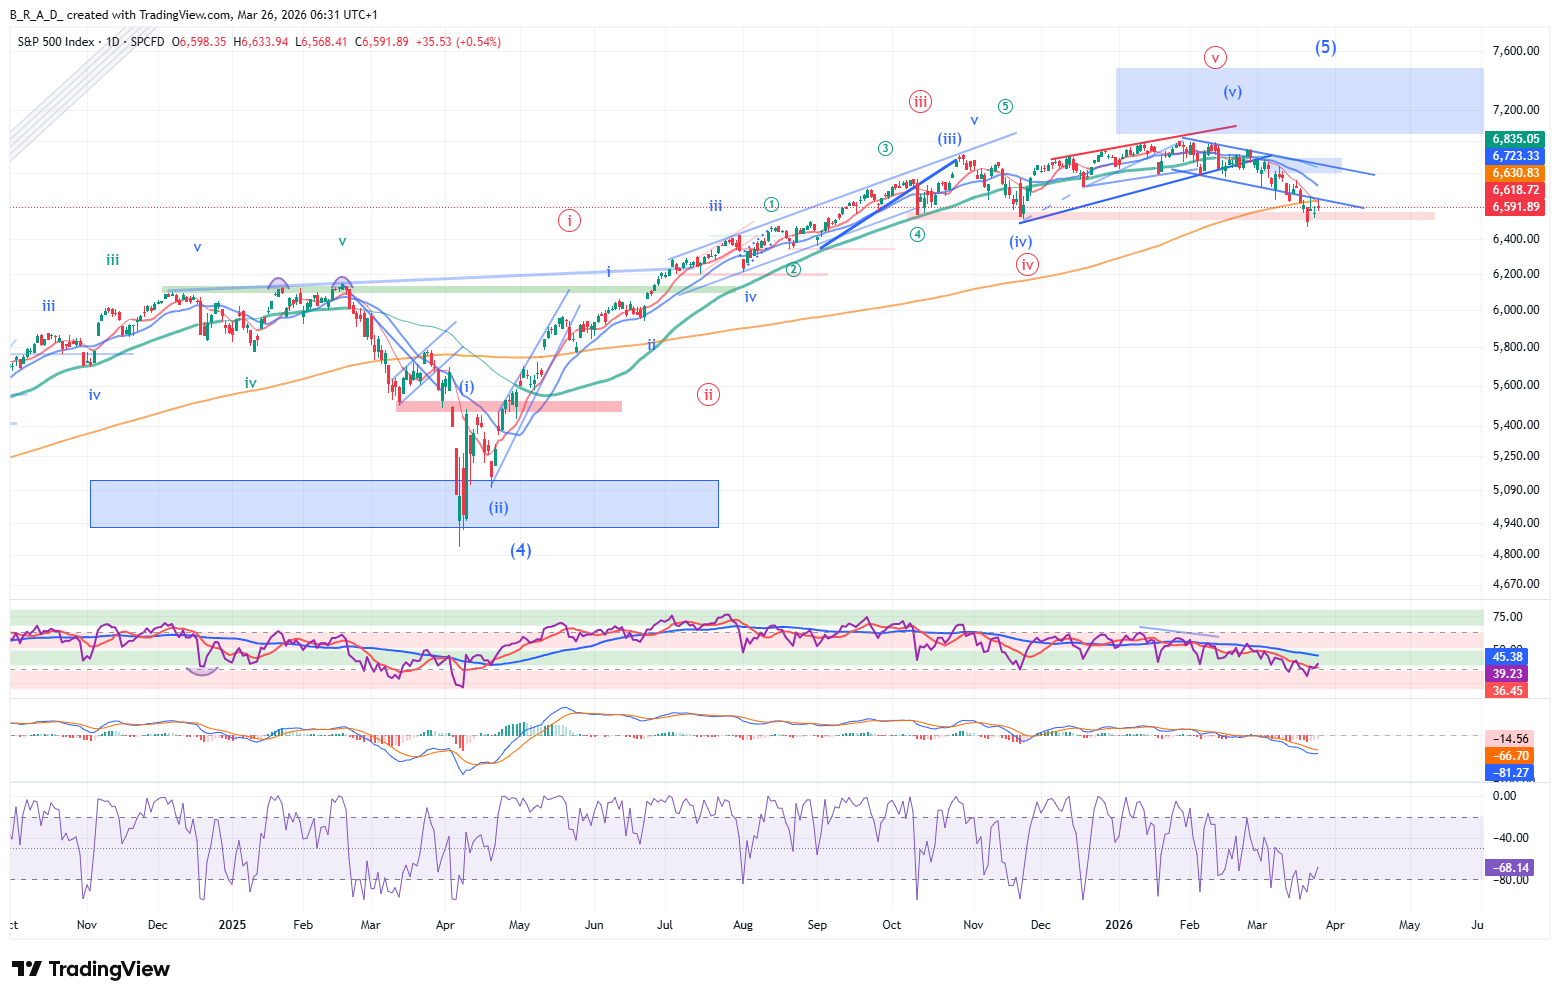The width and height of the screenshot is (1560, 999).
Task: Click the purple 39.23 RSI value tag
Action: (1507, 674)
